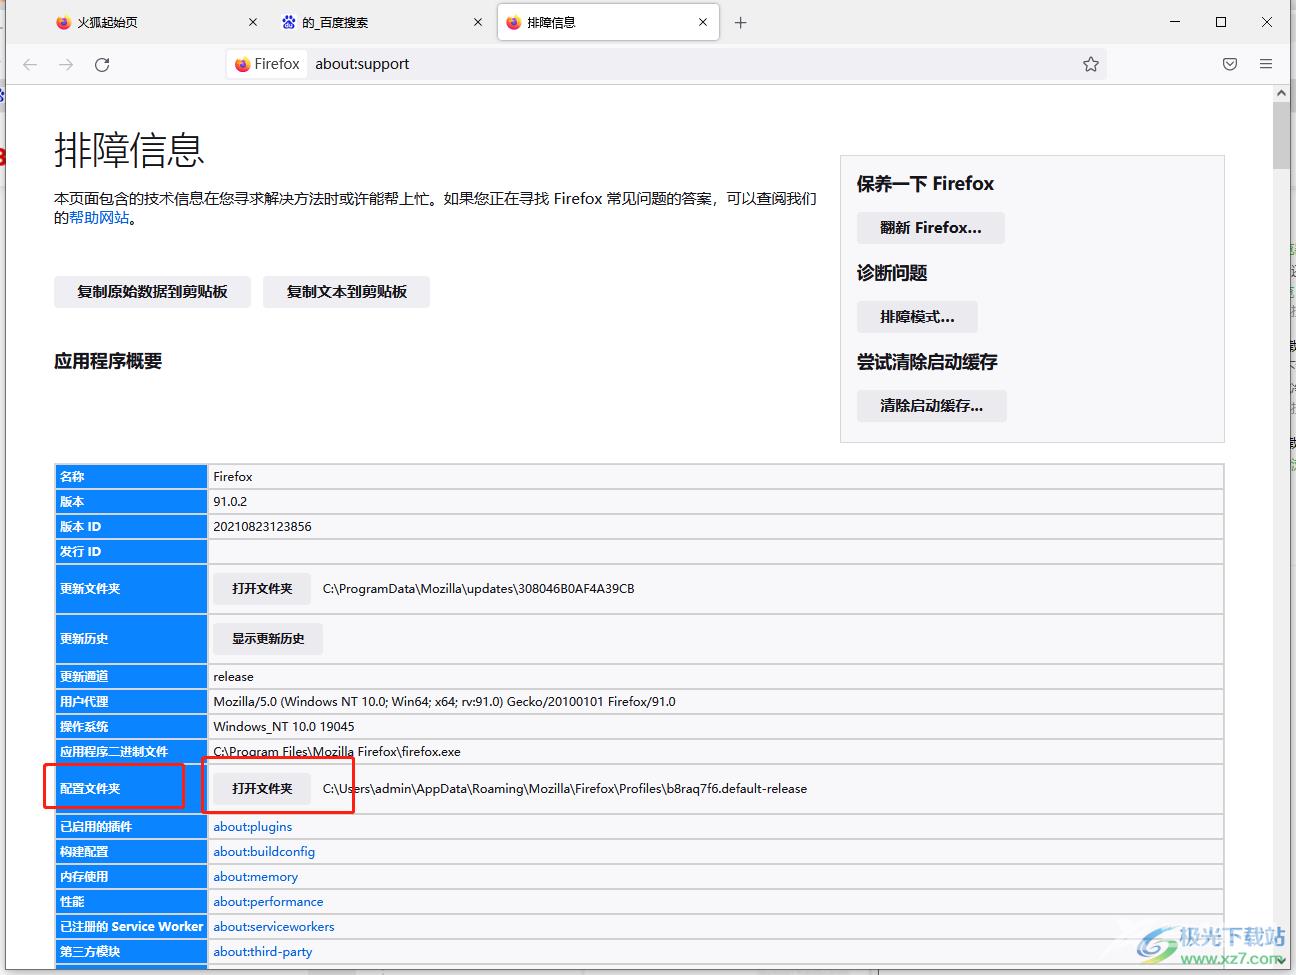This screenshot has height=975, width=1296.
Task: Open the about:memory link
Action: pos(256,877)
